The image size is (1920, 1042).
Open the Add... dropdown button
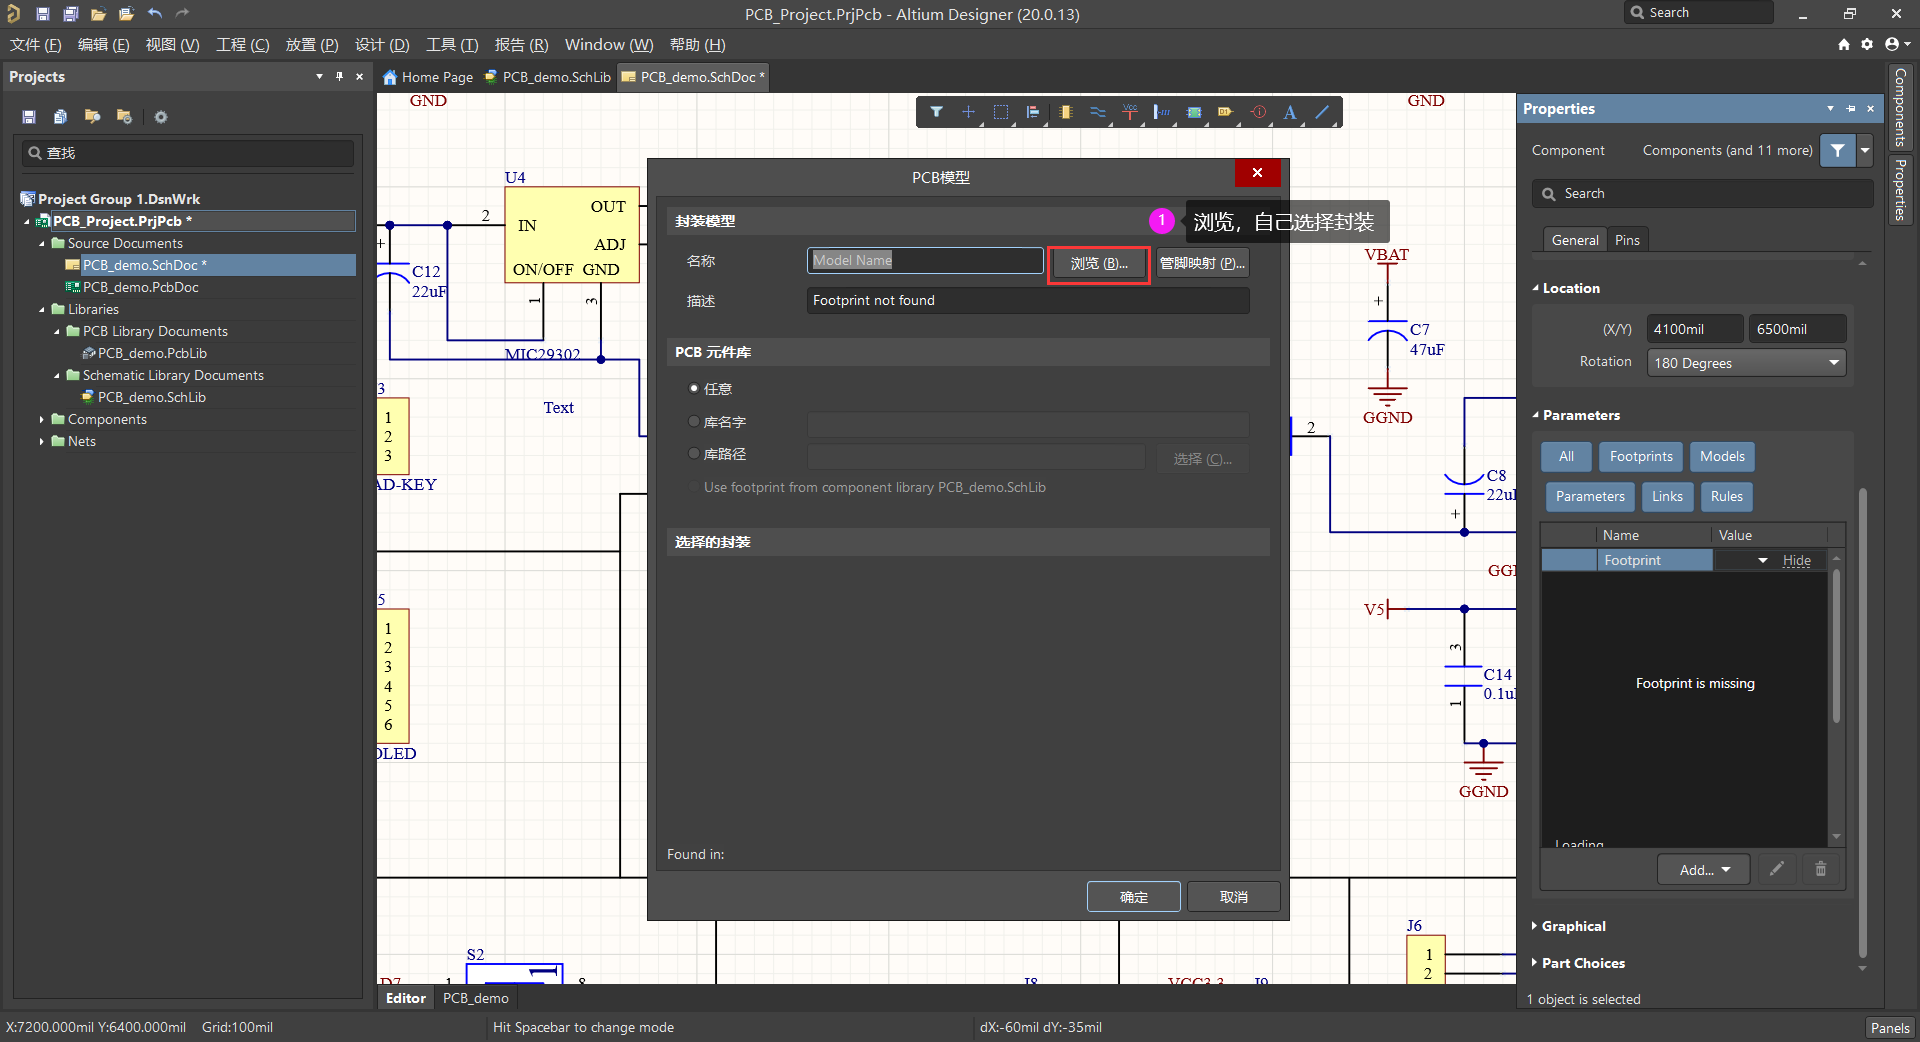click(1703, 869)
